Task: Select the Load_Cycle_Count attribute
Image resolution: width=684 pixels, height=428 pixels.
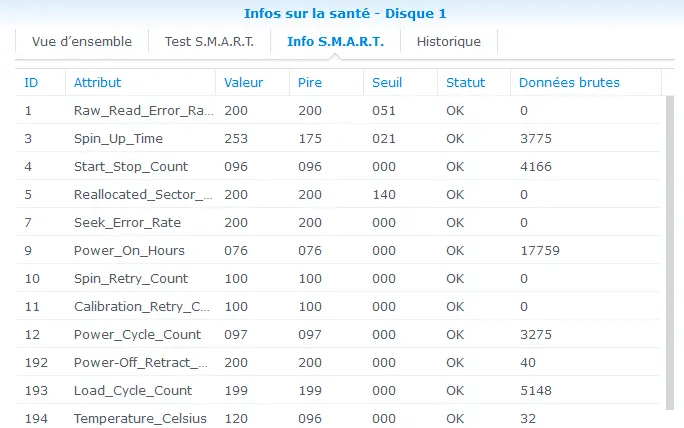Action: coord(133,390)
